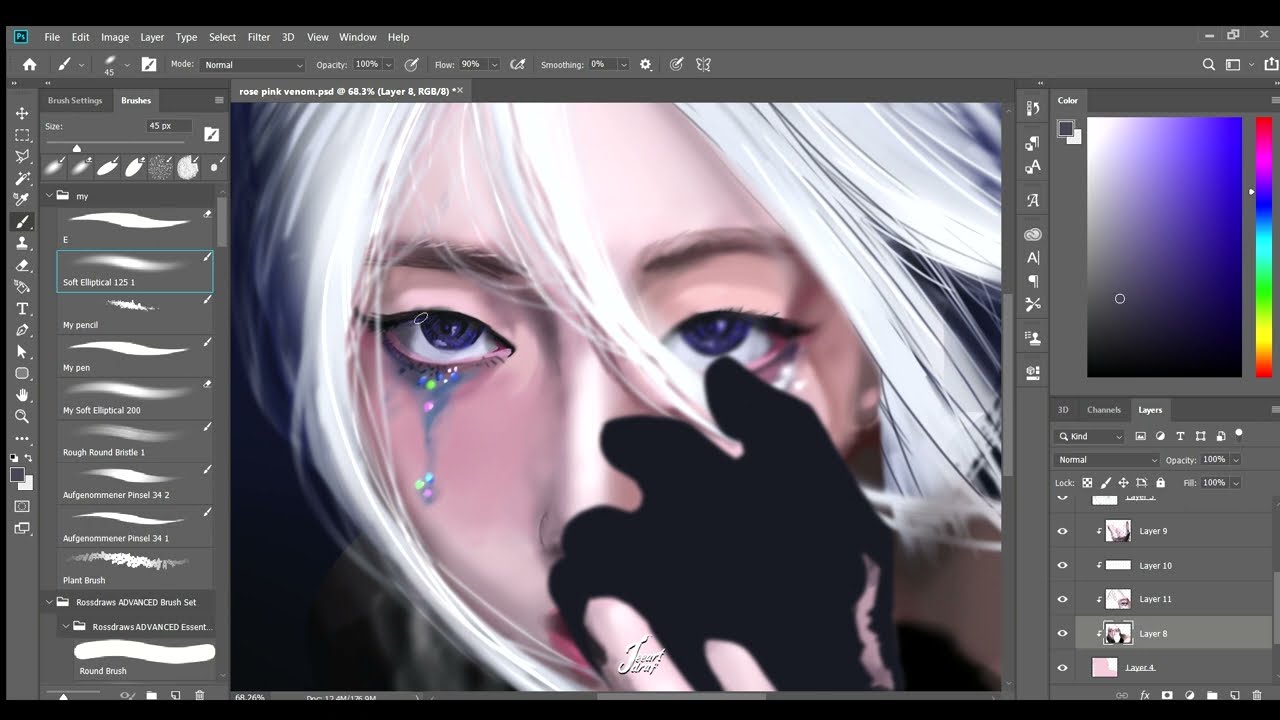
Task: Open the layer Kind filter dropdown
Action: pos(1089,436)
